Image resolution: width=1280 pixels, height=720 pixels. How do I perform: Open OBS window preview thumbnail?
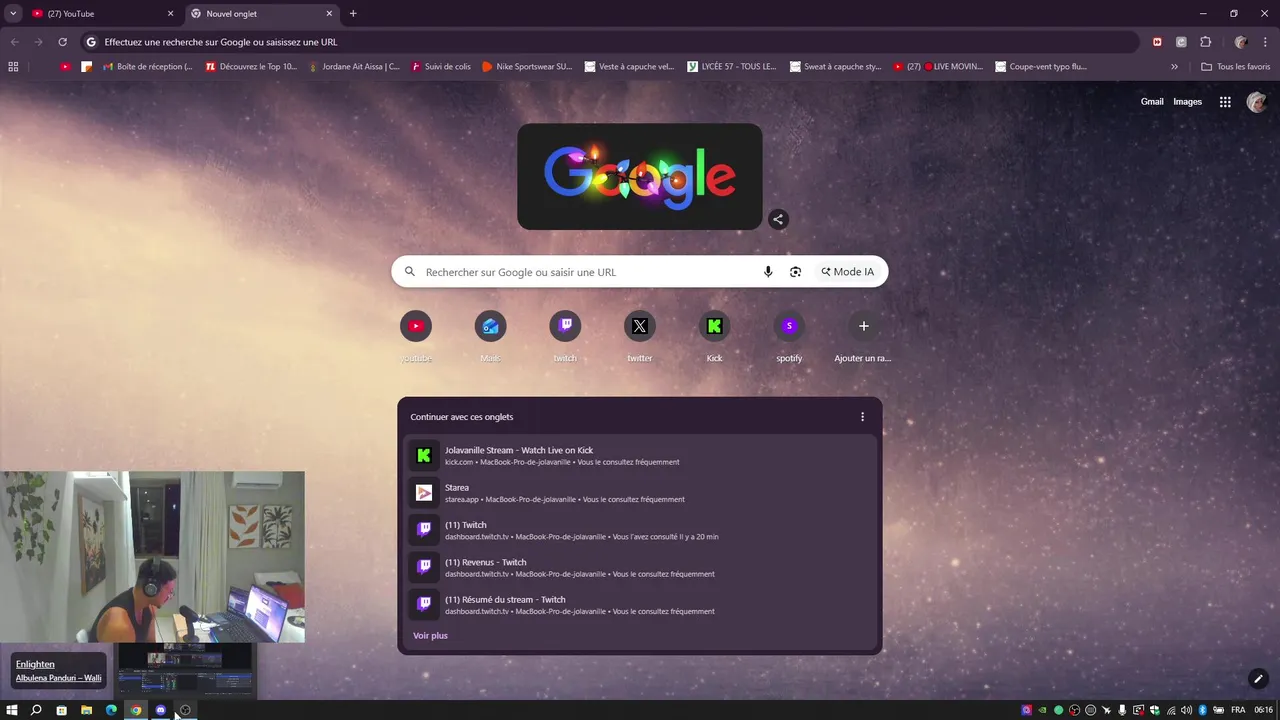coord(185,670)
